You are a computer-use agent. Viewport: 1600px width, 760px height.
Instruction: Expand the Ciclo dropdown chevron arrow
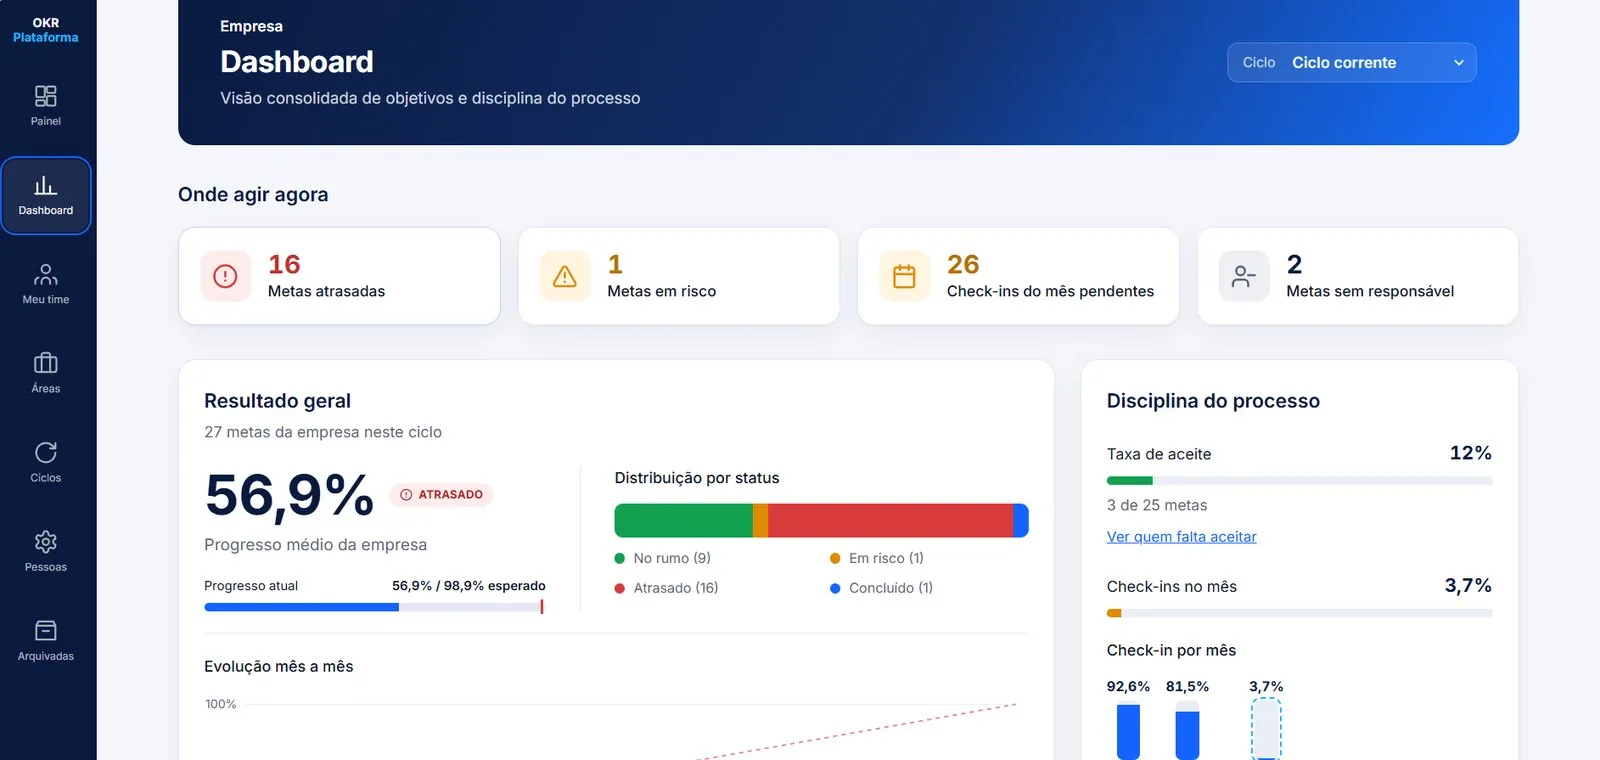1458,63
